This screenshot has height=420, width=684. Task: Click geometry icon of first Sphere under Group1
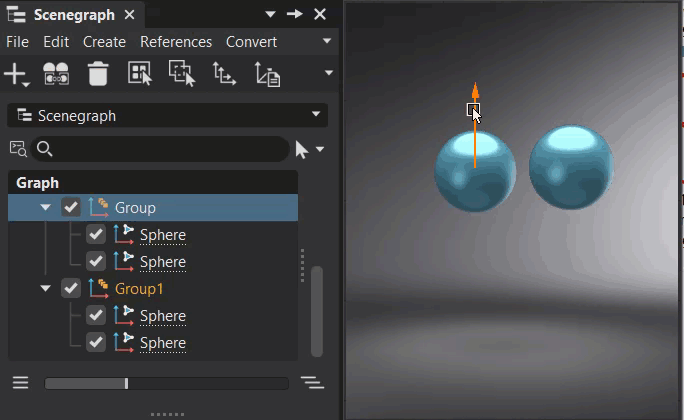(x=123, y=316)
